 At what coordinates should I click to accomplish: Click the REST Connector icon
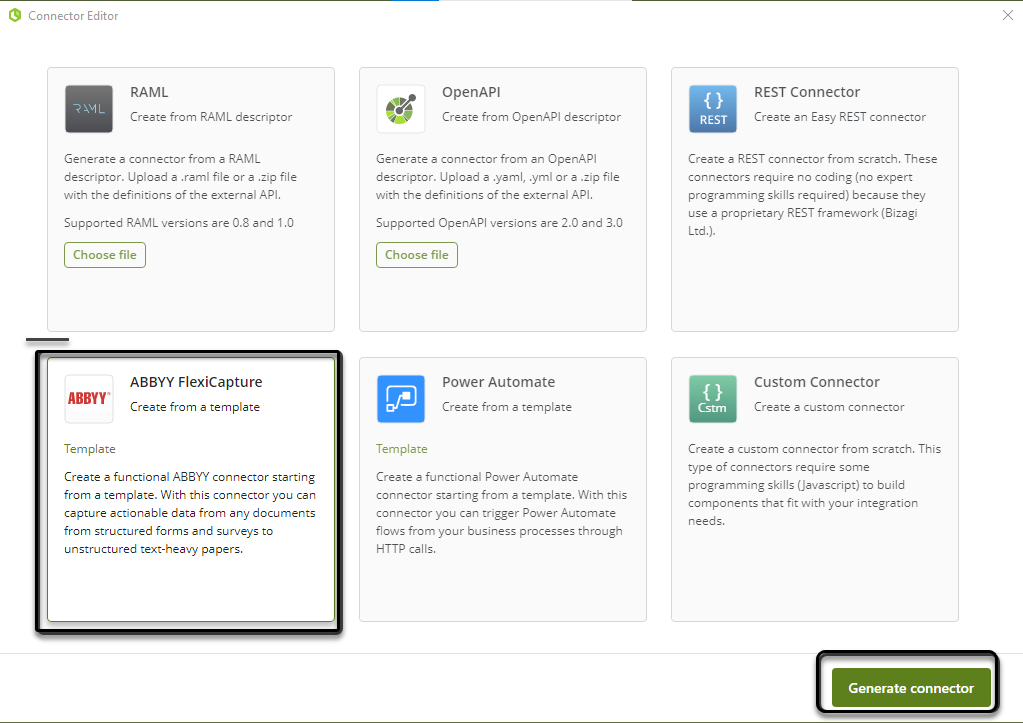(x=712, y=109)
